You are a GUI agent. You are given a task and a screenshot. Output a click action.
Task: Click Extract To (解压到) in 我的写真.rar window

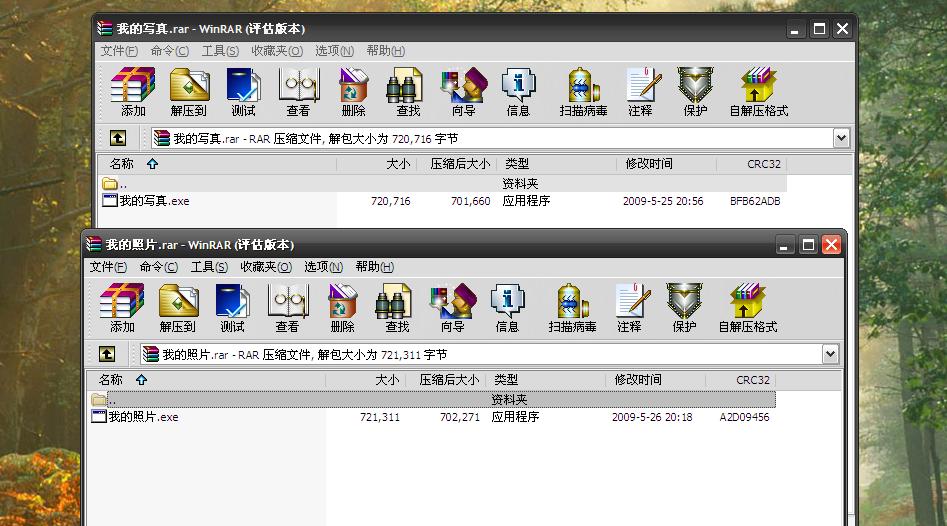click(x=189, y=92)
